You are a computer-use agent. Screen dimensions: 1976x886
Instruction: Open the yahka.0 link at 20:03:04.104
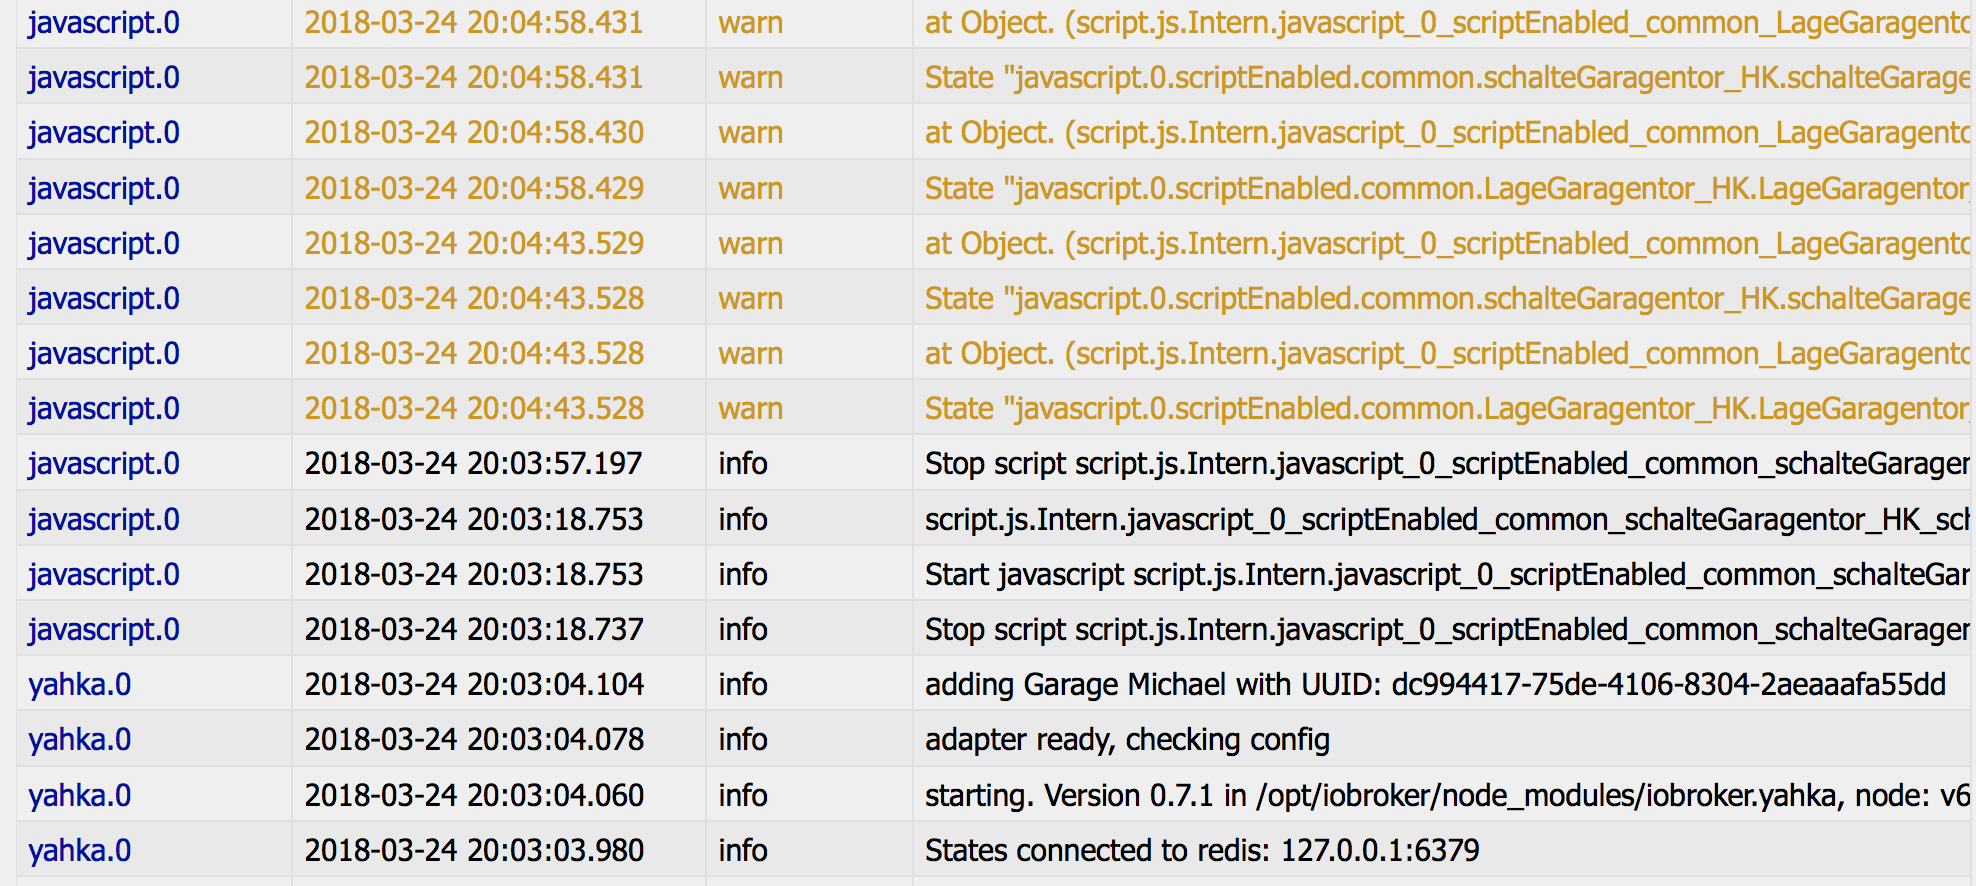[79, 685]
